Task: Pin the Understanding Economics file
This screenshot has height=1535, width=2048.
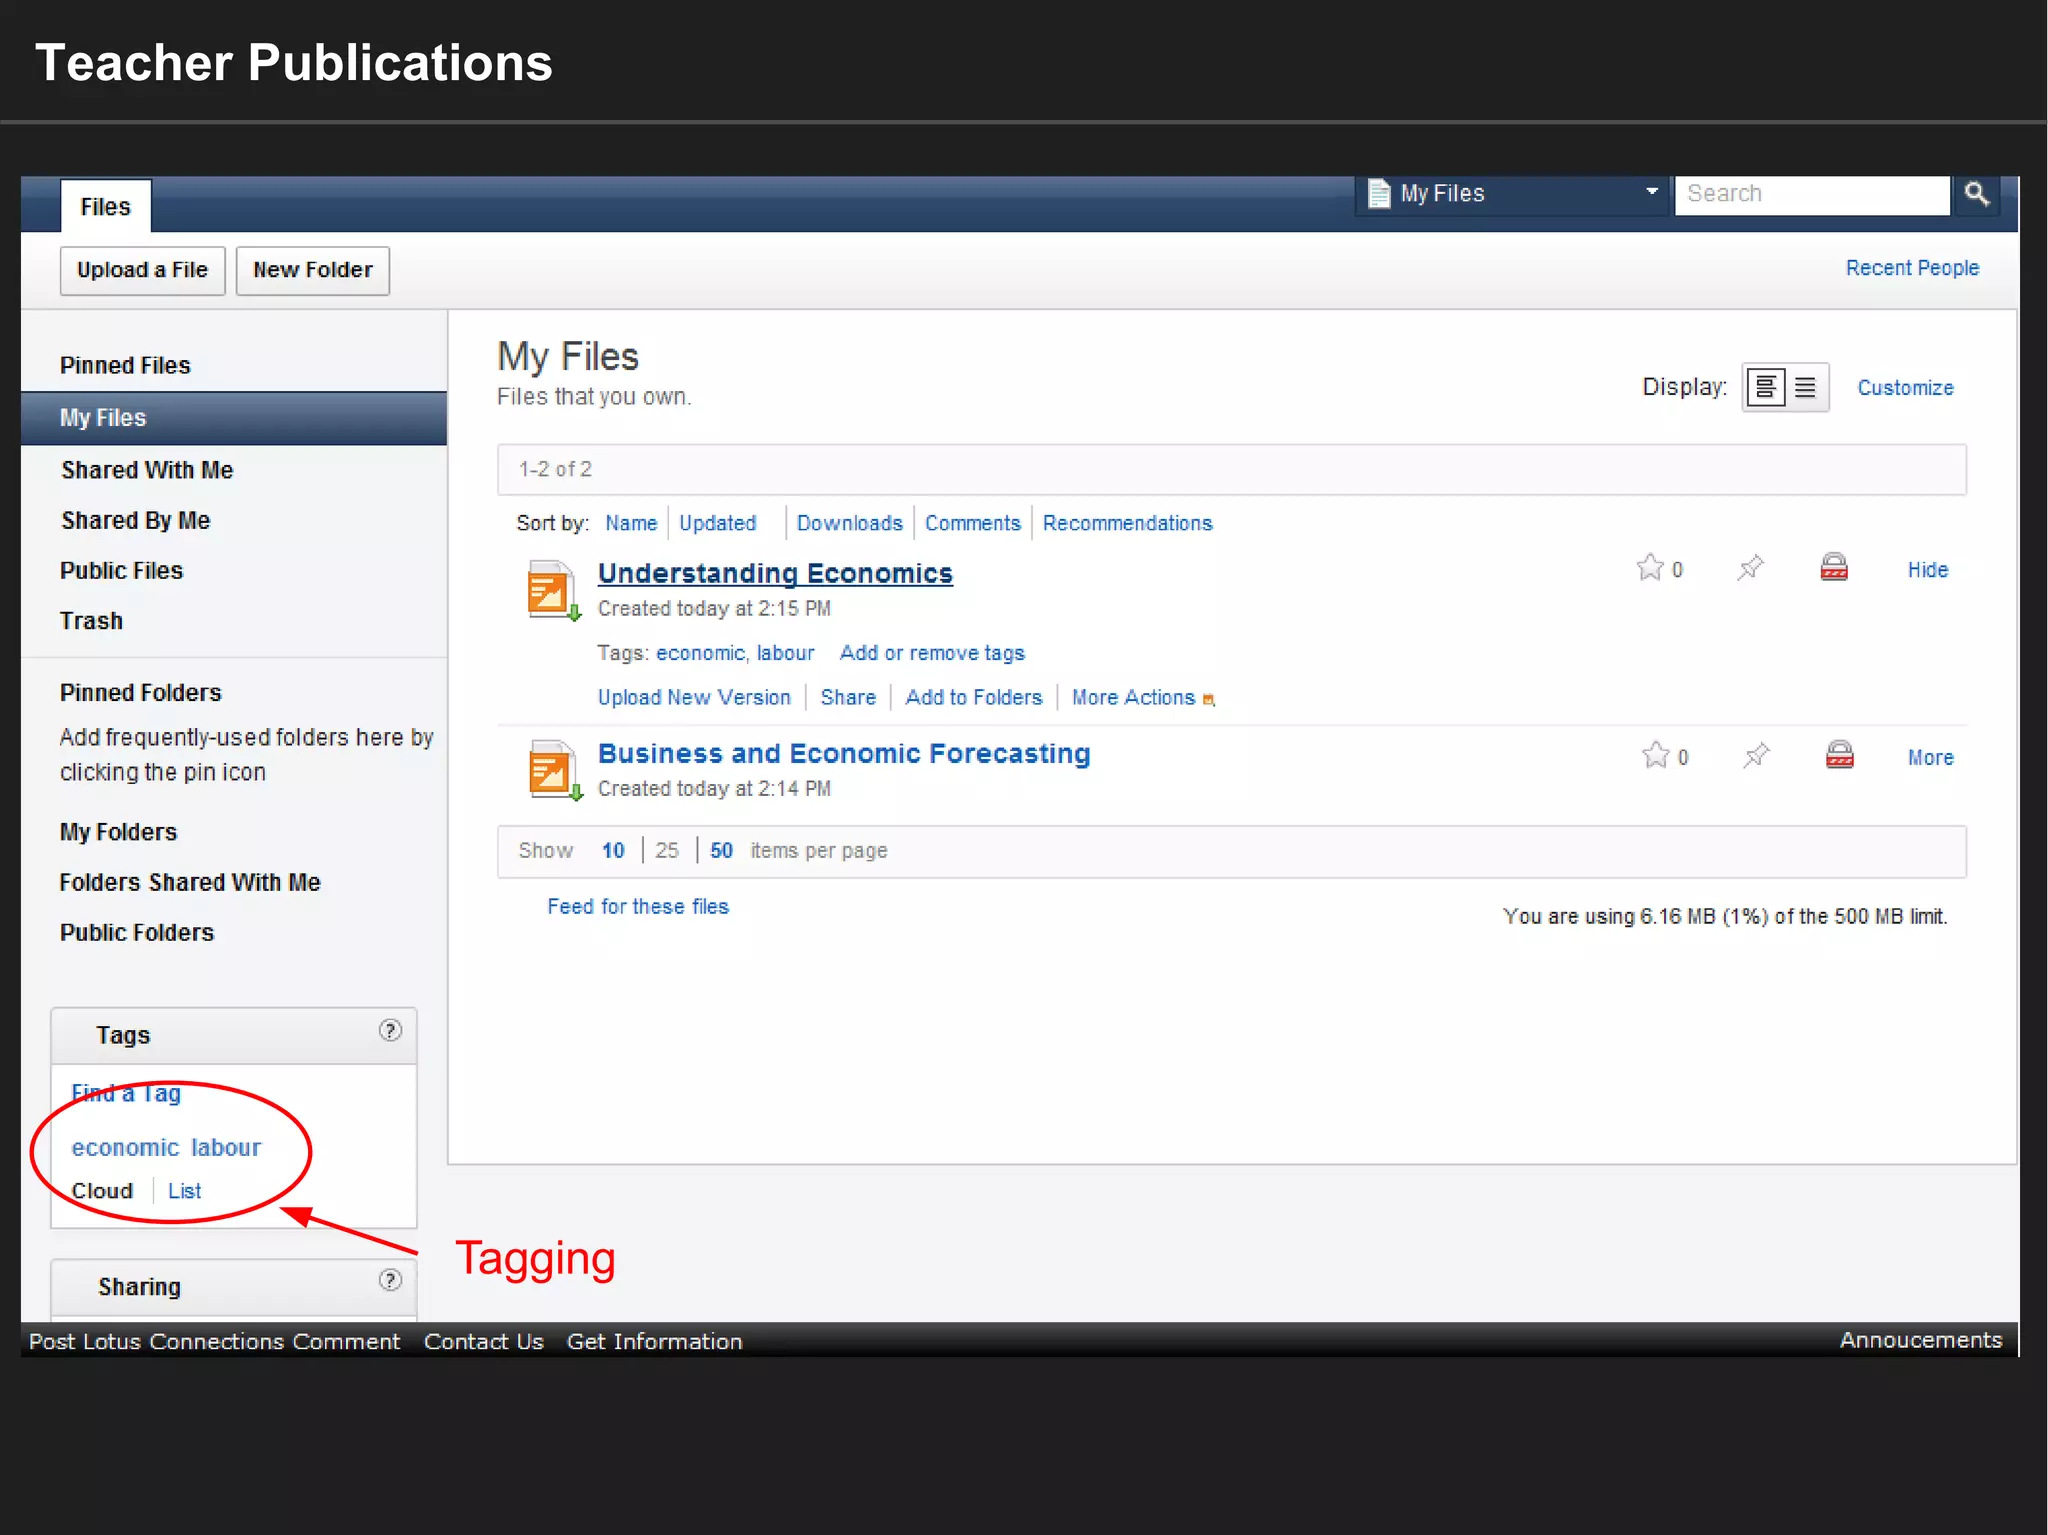Action: (1750, 568)
